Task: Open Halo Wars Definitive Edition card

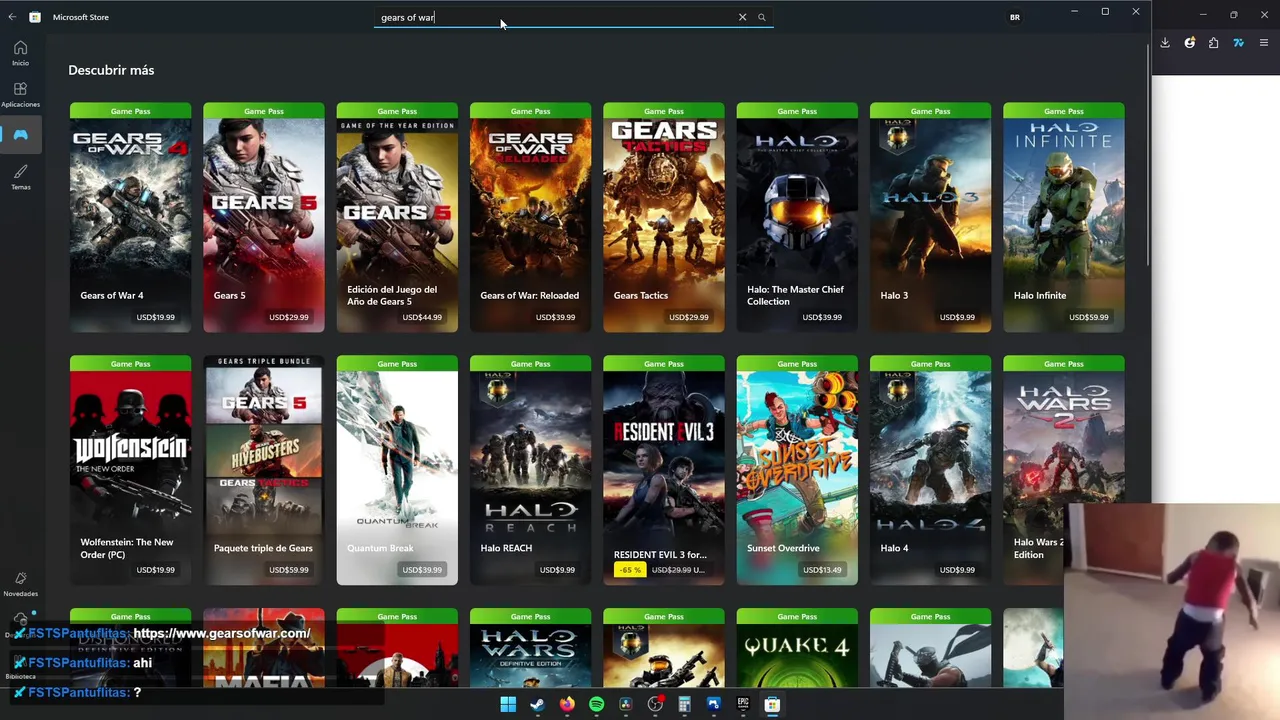Action: 530,648
